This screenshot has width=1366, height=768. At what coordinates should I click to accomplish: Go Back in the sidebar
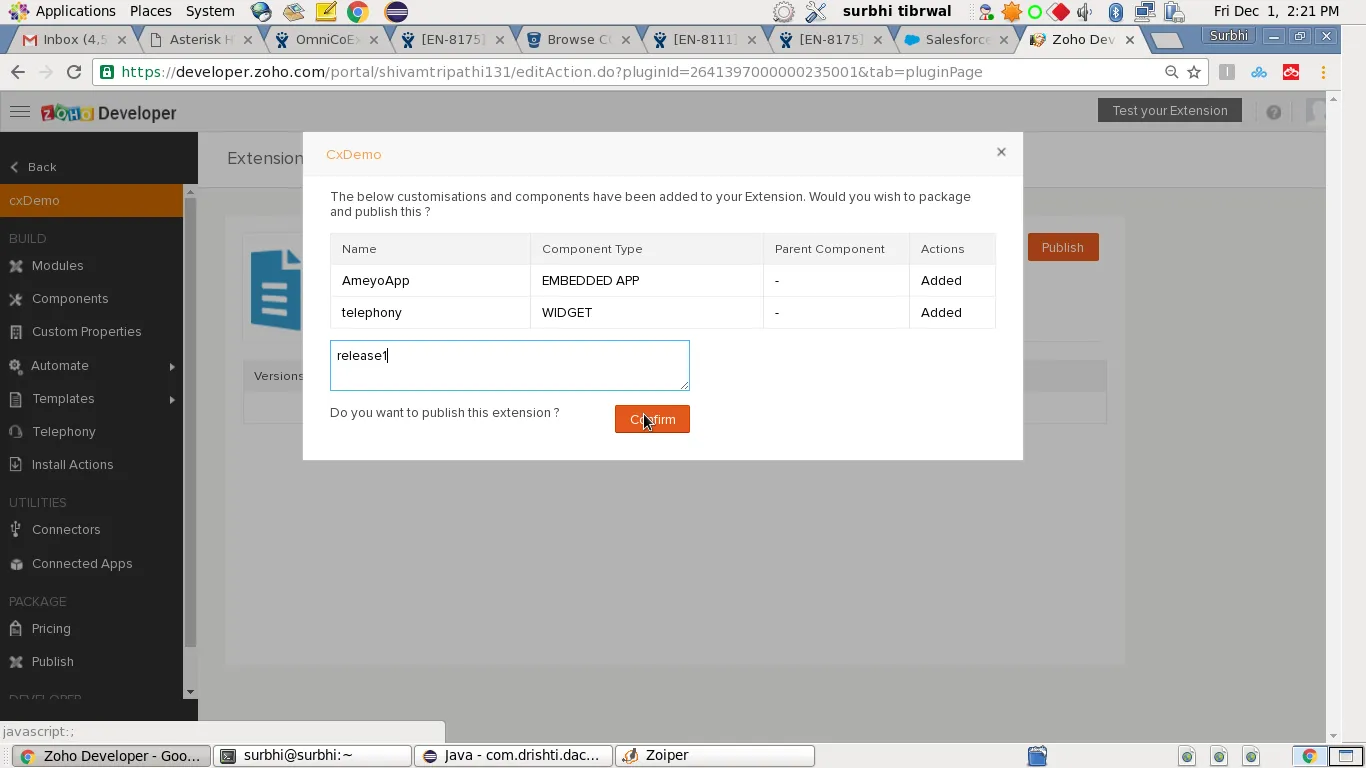click(x=33, y=167)
